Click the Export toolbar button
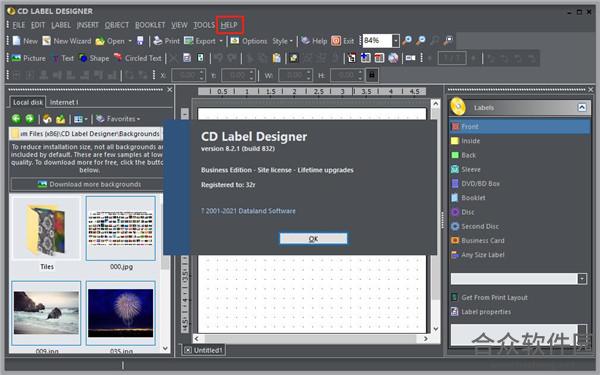Screen dimensions: 600x375 (x=200, y=41)
